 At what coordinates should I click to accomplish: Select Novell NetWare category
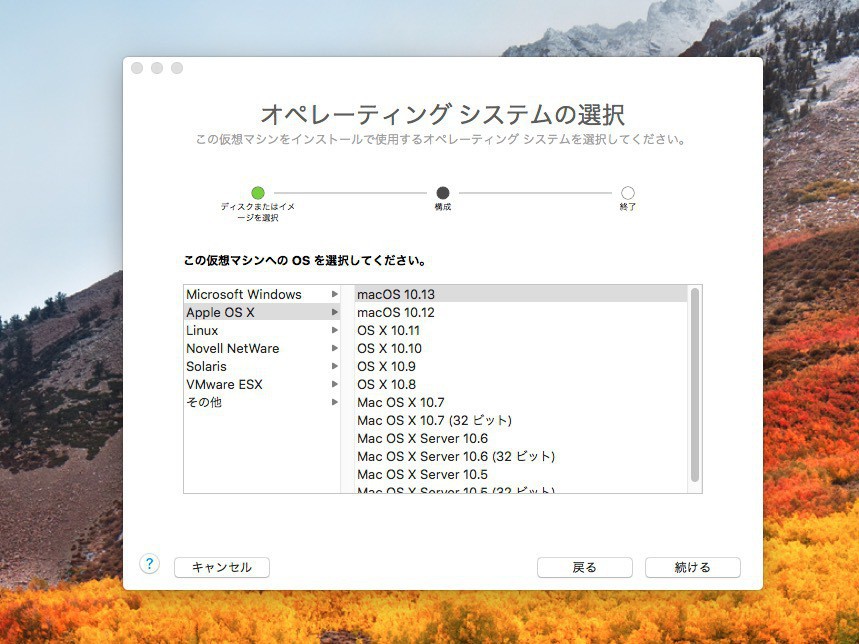pyautogui.click(x=262, y=348)
